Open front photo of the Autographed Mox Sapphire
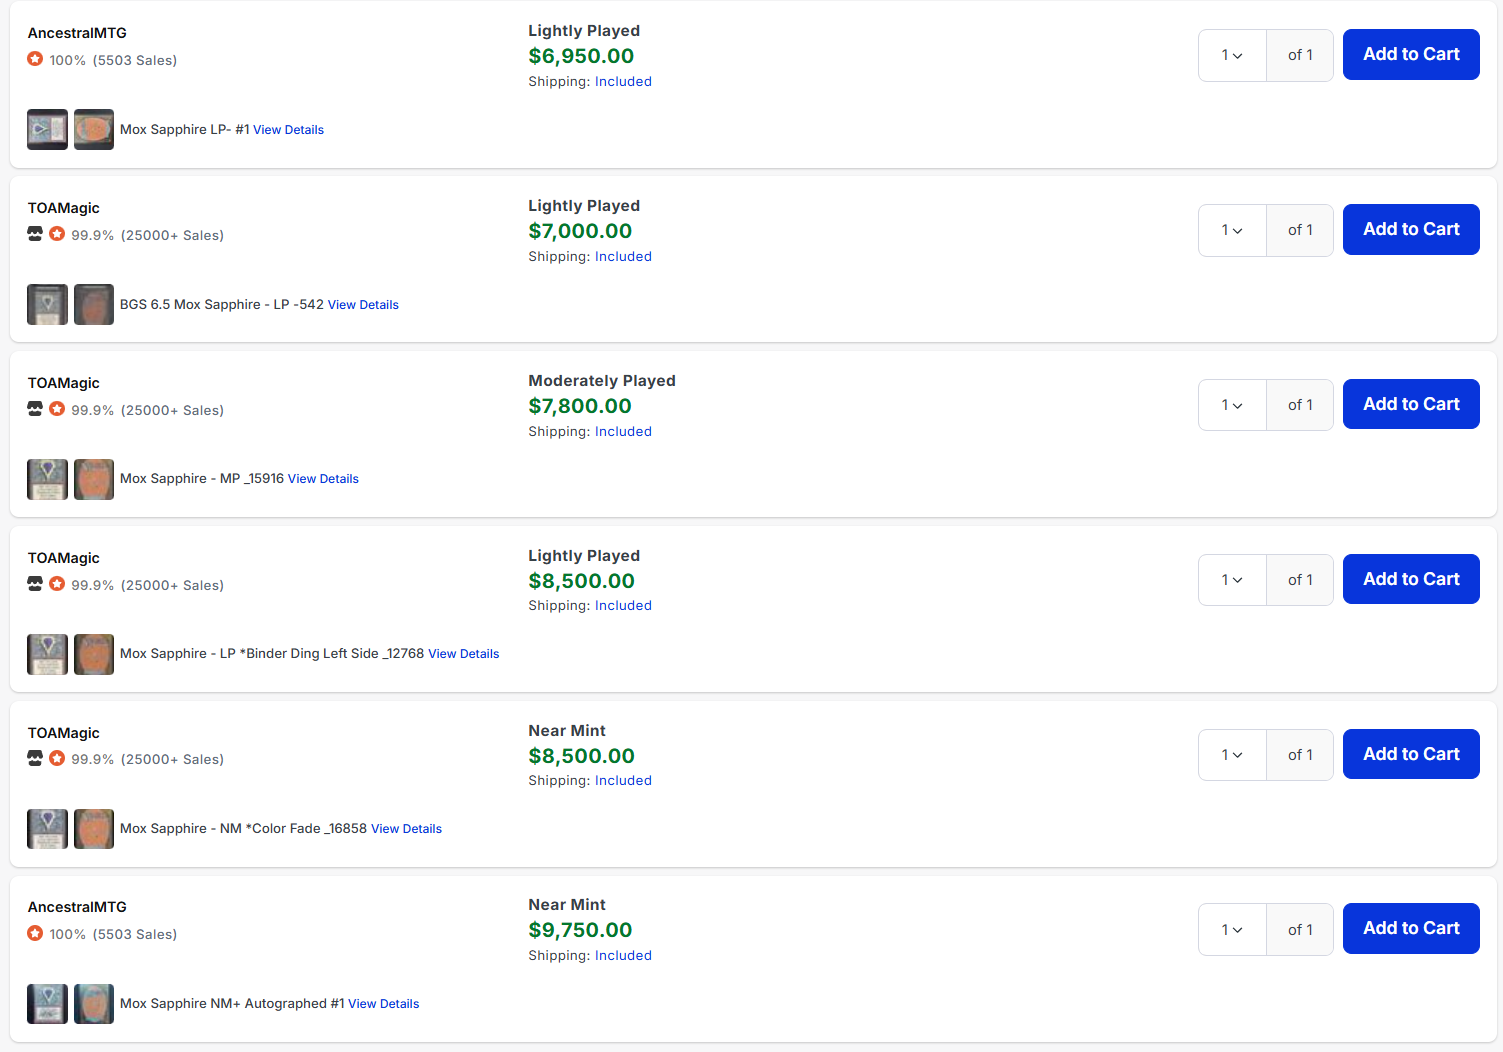This screenshot has width=1503, height=1052. coord(47,1003)
